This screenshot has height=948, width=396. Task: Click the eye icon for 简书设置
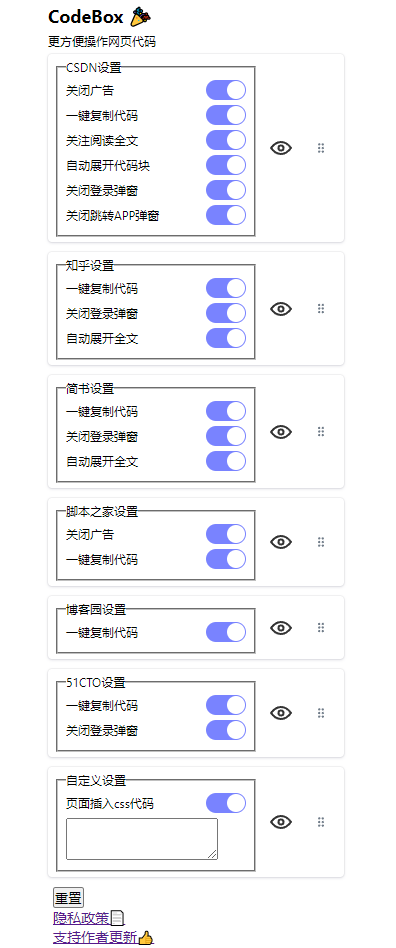281,432
